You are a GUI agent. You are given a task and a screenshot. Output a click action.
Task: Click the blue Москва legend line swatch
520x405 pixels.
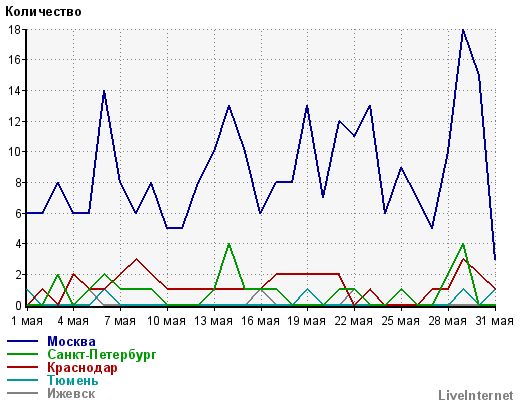(x=22, y=341)
